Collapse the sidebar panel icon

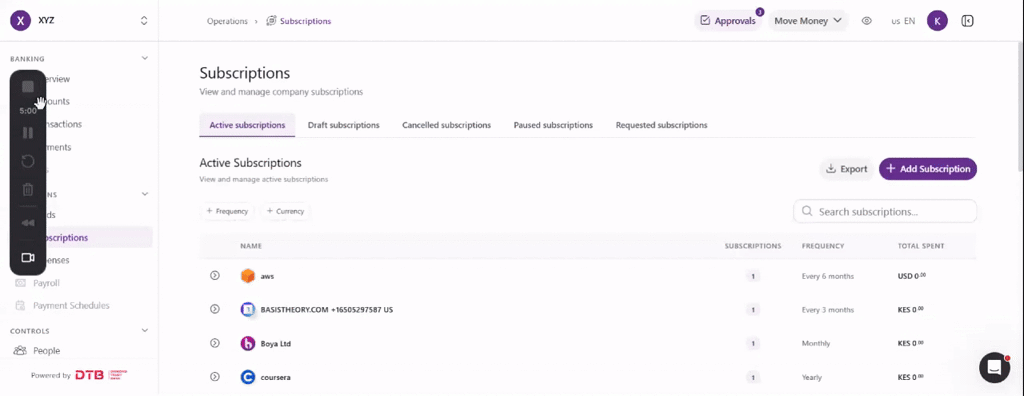pyautogui.click(x=968, y=21)
